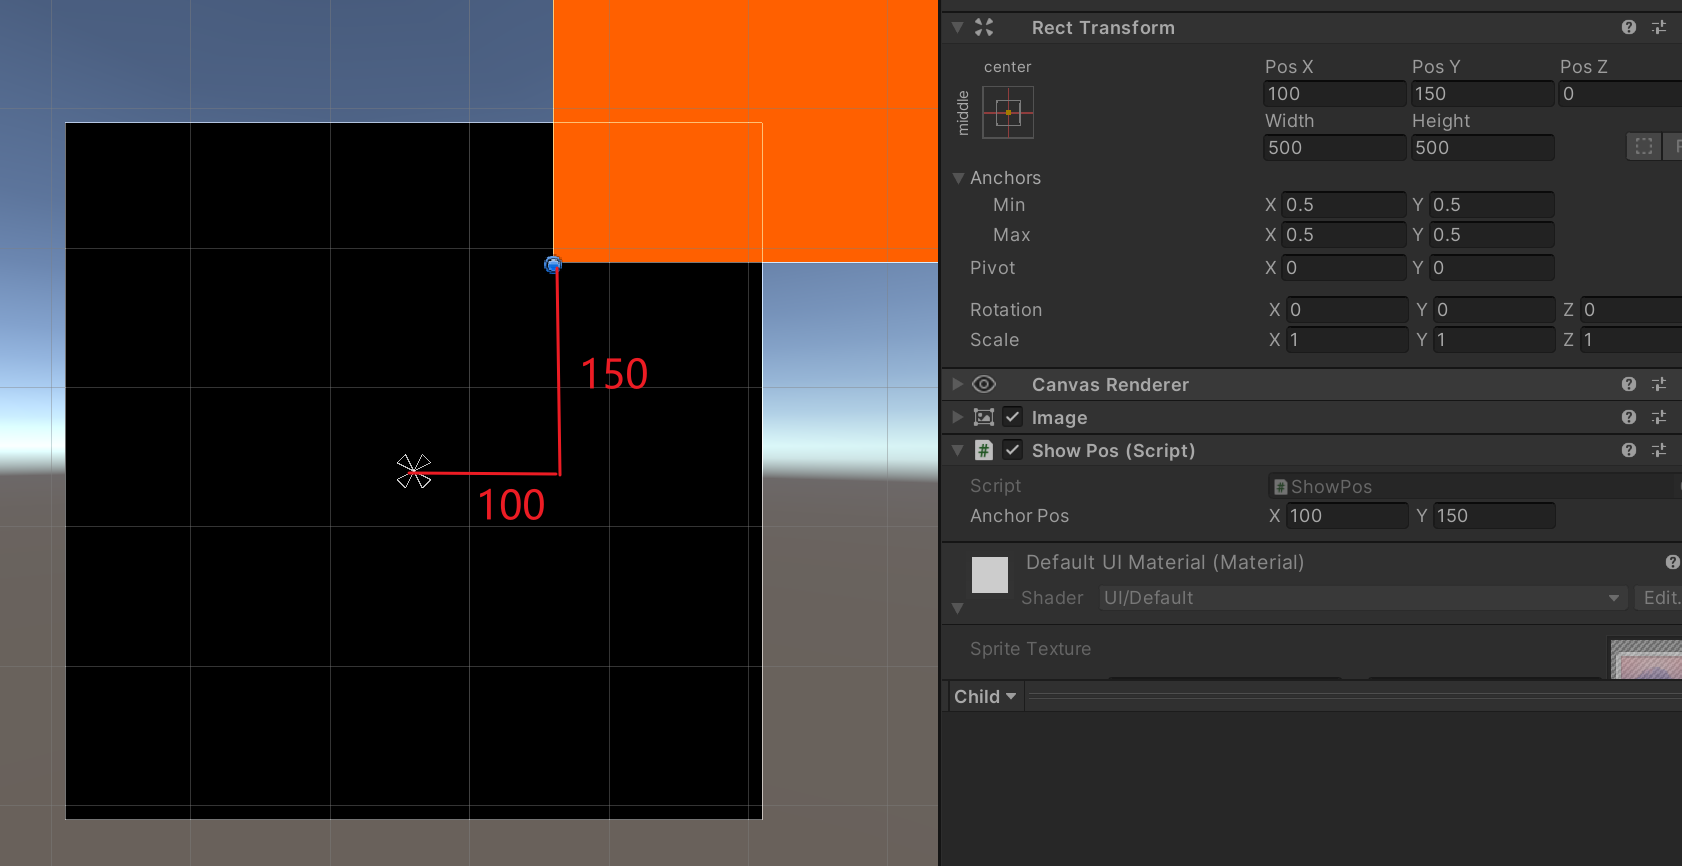This screenshot has height=866, width=1682.
Task: Toggle blueprint mode button
Action: [1644, 147]
